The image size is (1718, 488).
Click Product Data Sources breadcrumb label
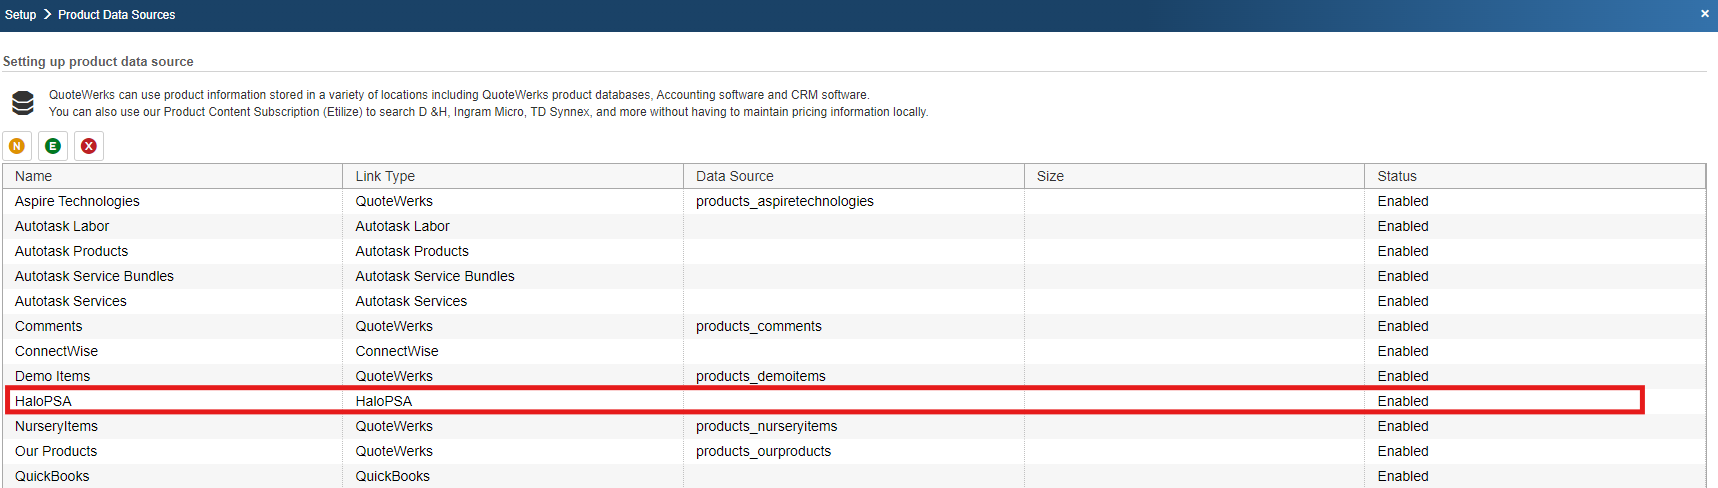point(116,15)
